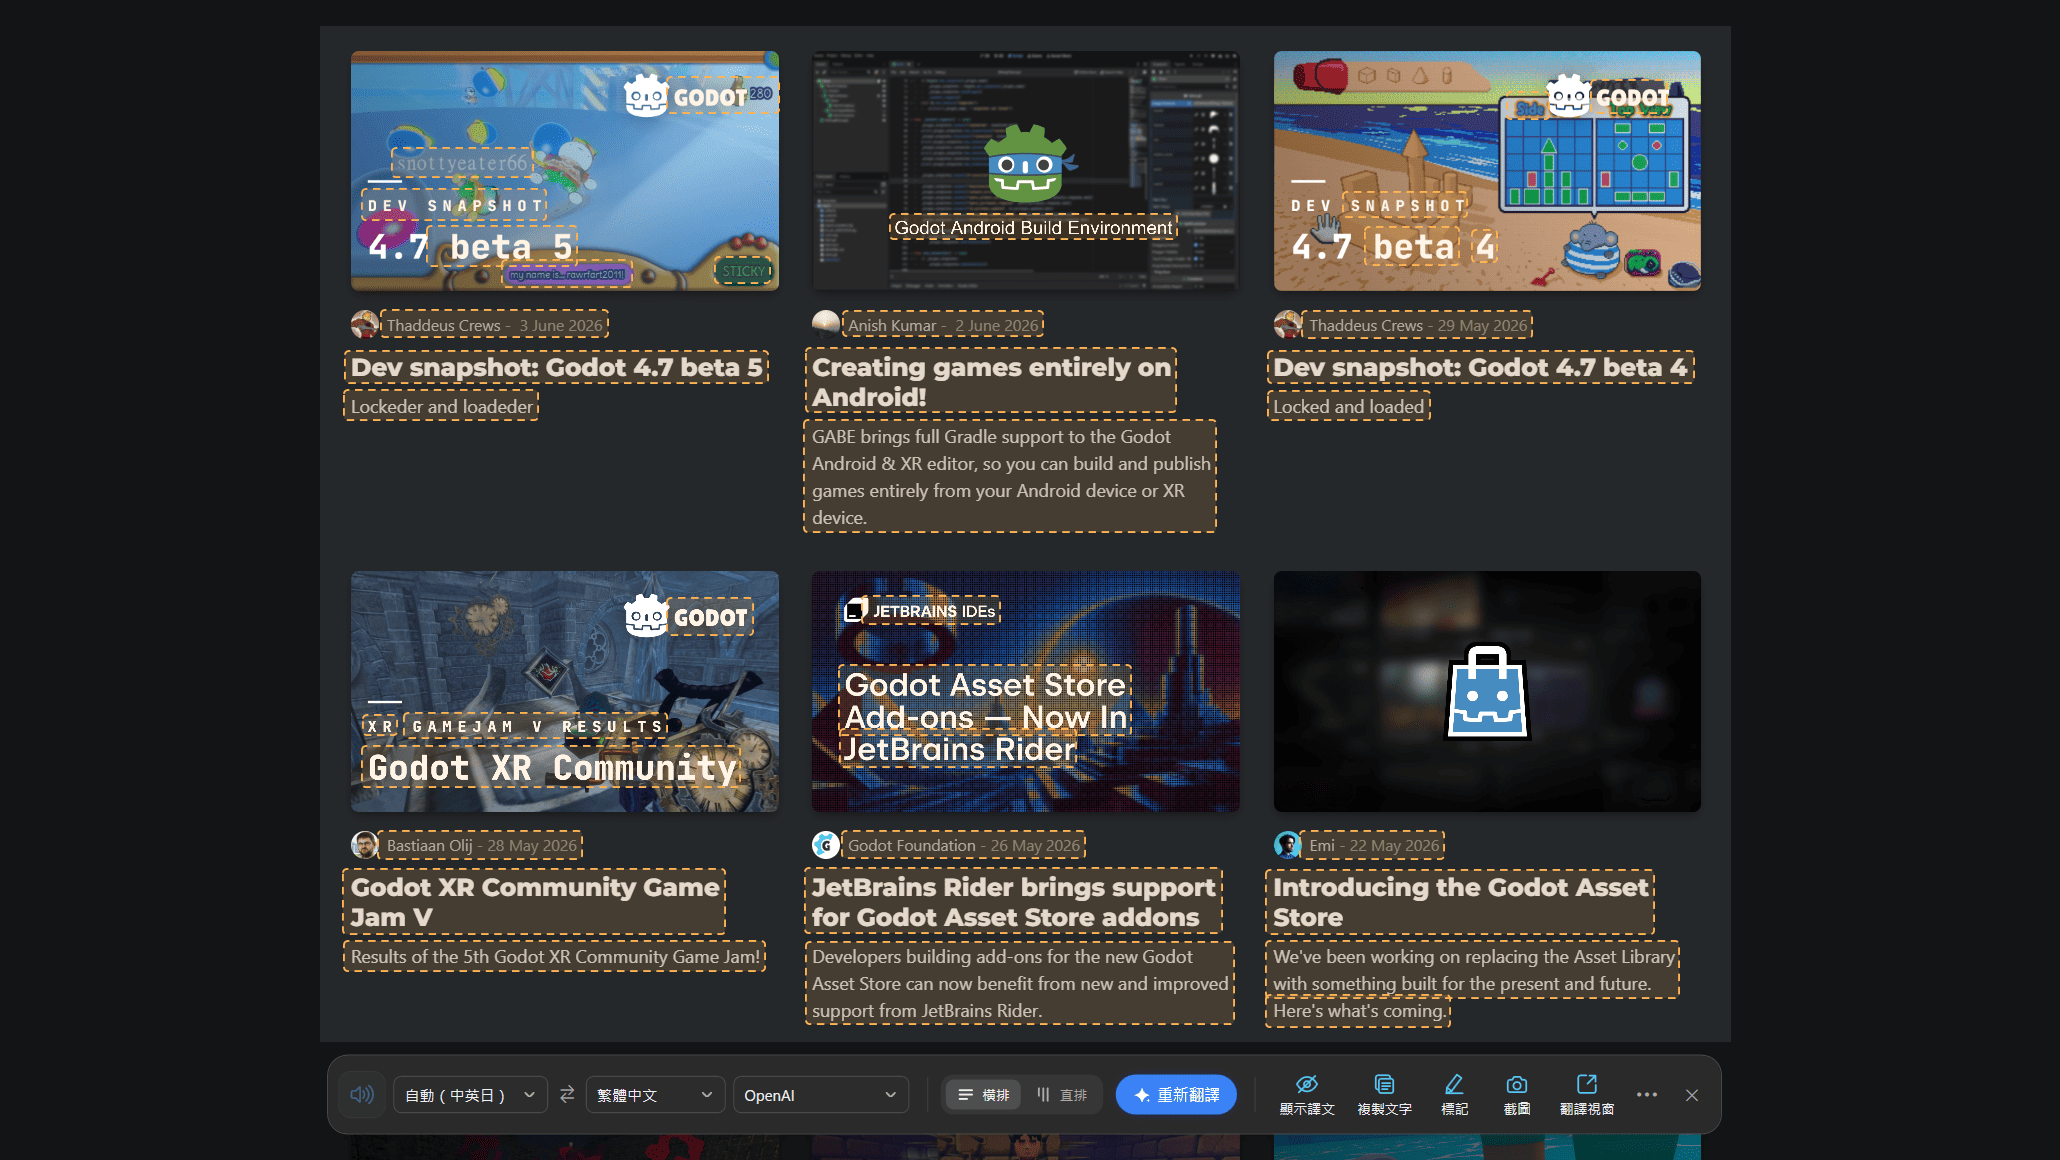Open article Creating games entirely on Android!

tap(991, 381)
